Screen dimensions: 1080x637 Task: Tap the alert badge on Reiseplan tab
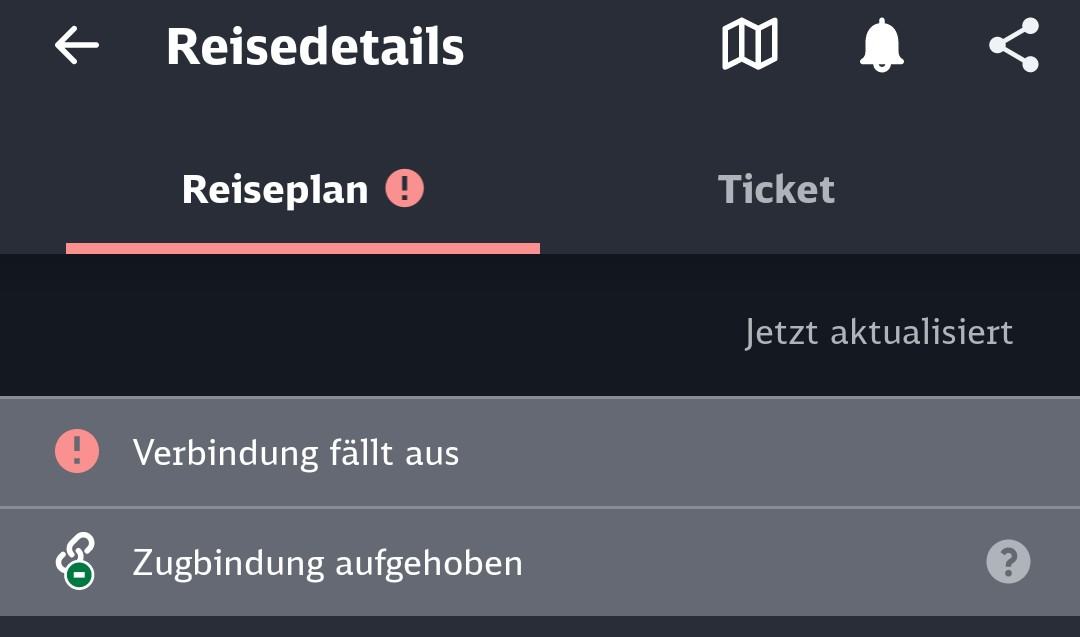point(404,187)
